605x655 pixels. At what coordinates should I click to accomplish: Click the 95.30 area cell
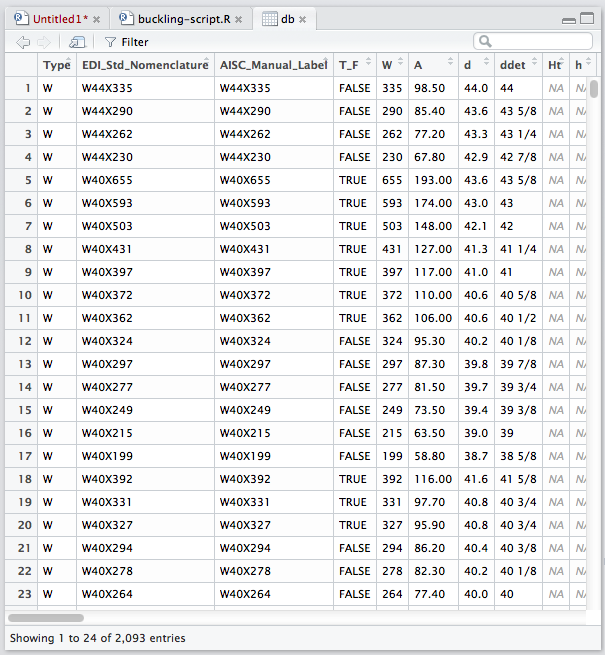pyautogui.click(x=433, y=341)
